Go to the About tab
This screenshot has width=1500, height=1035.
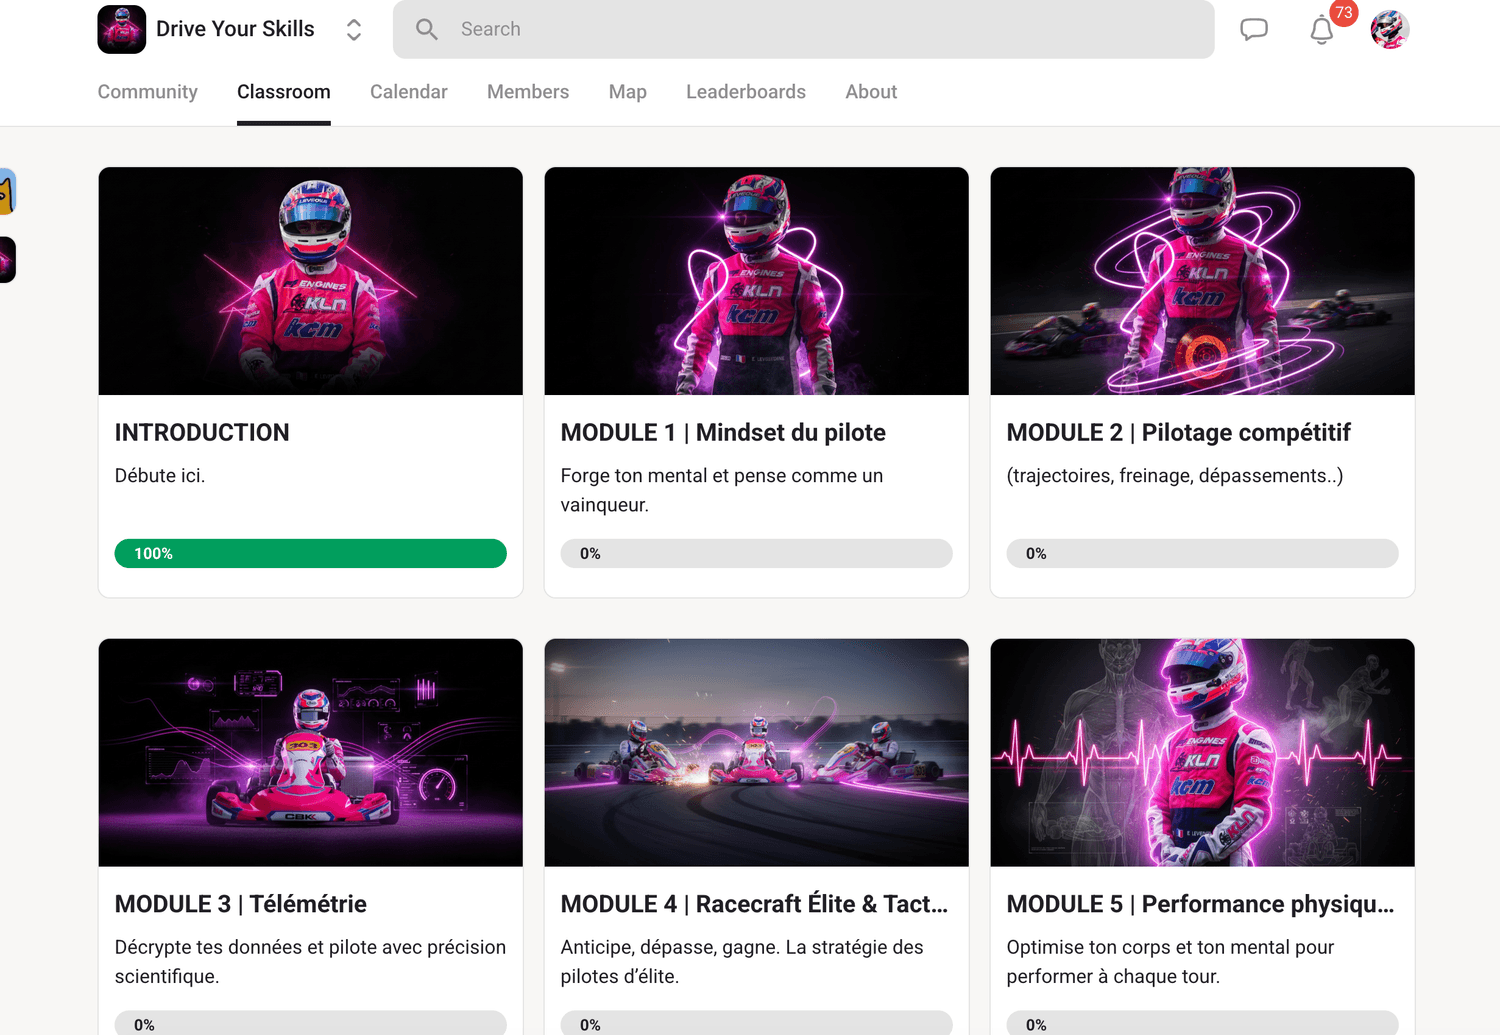(x=871, y=92)
